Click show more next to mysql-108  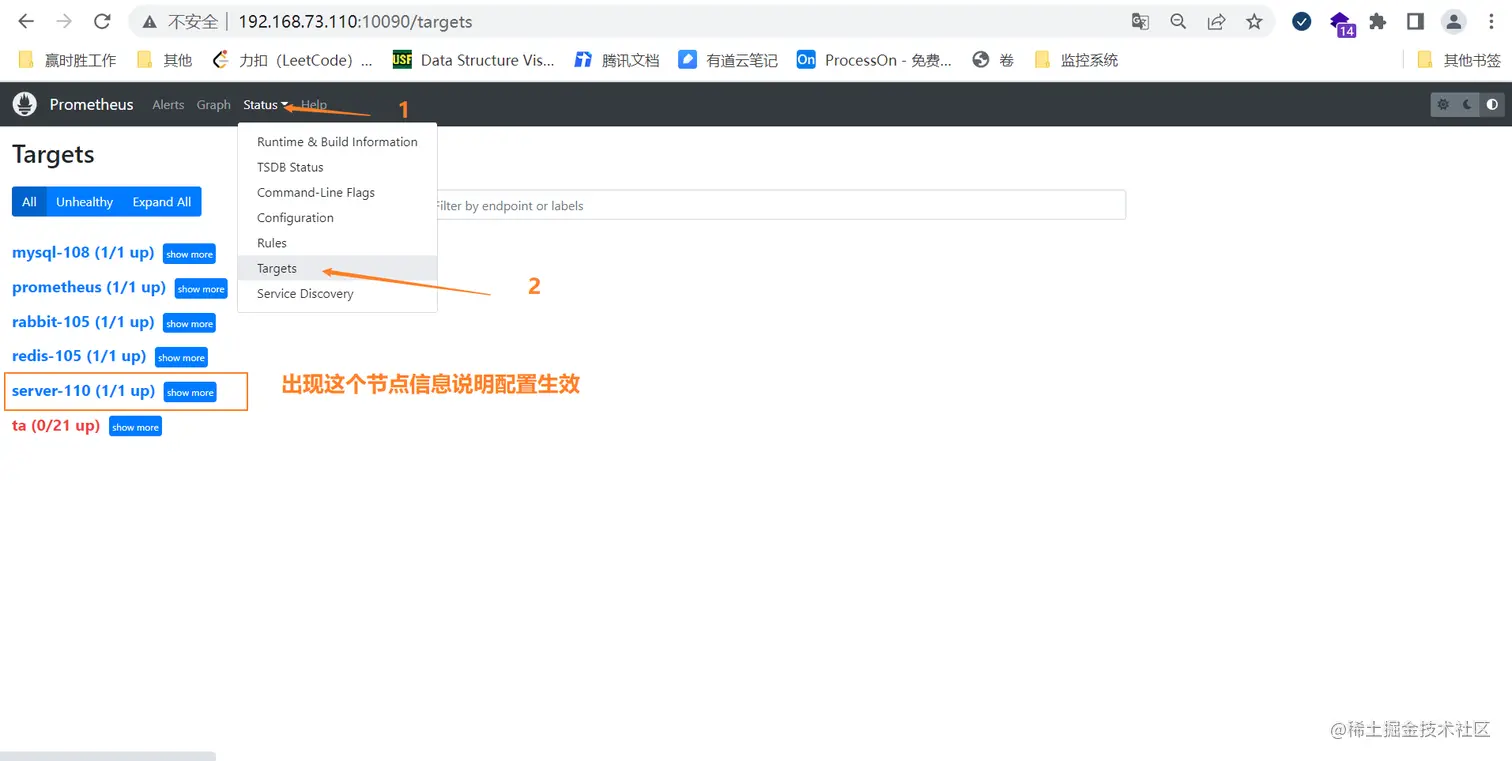pos(189,254)
